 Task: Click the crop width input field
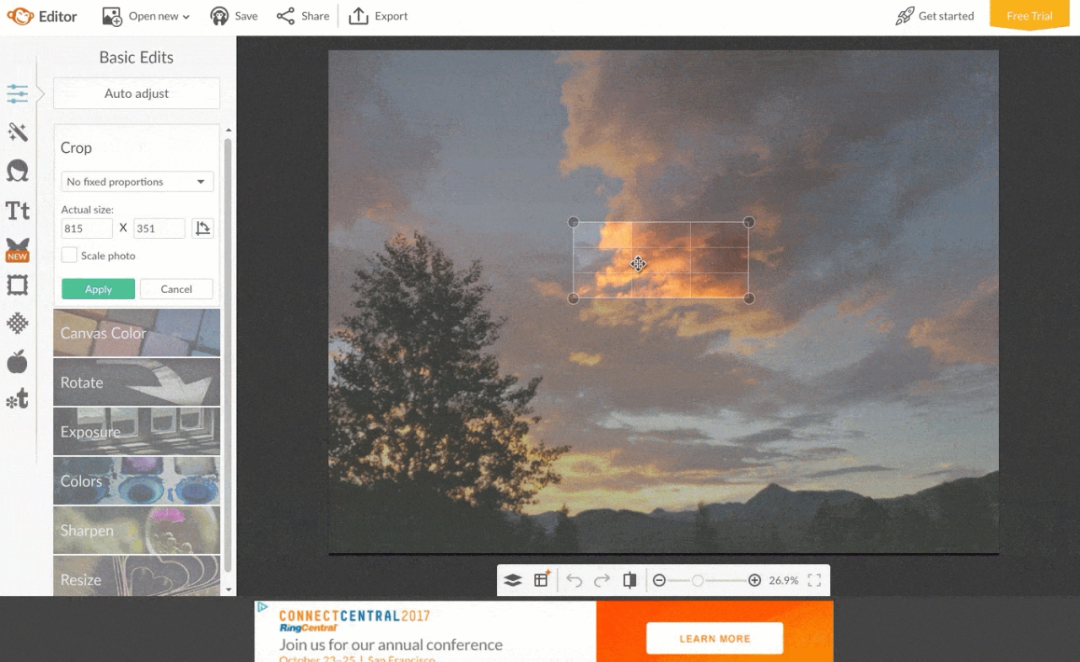pyautogui.click(x=86, y=228)
